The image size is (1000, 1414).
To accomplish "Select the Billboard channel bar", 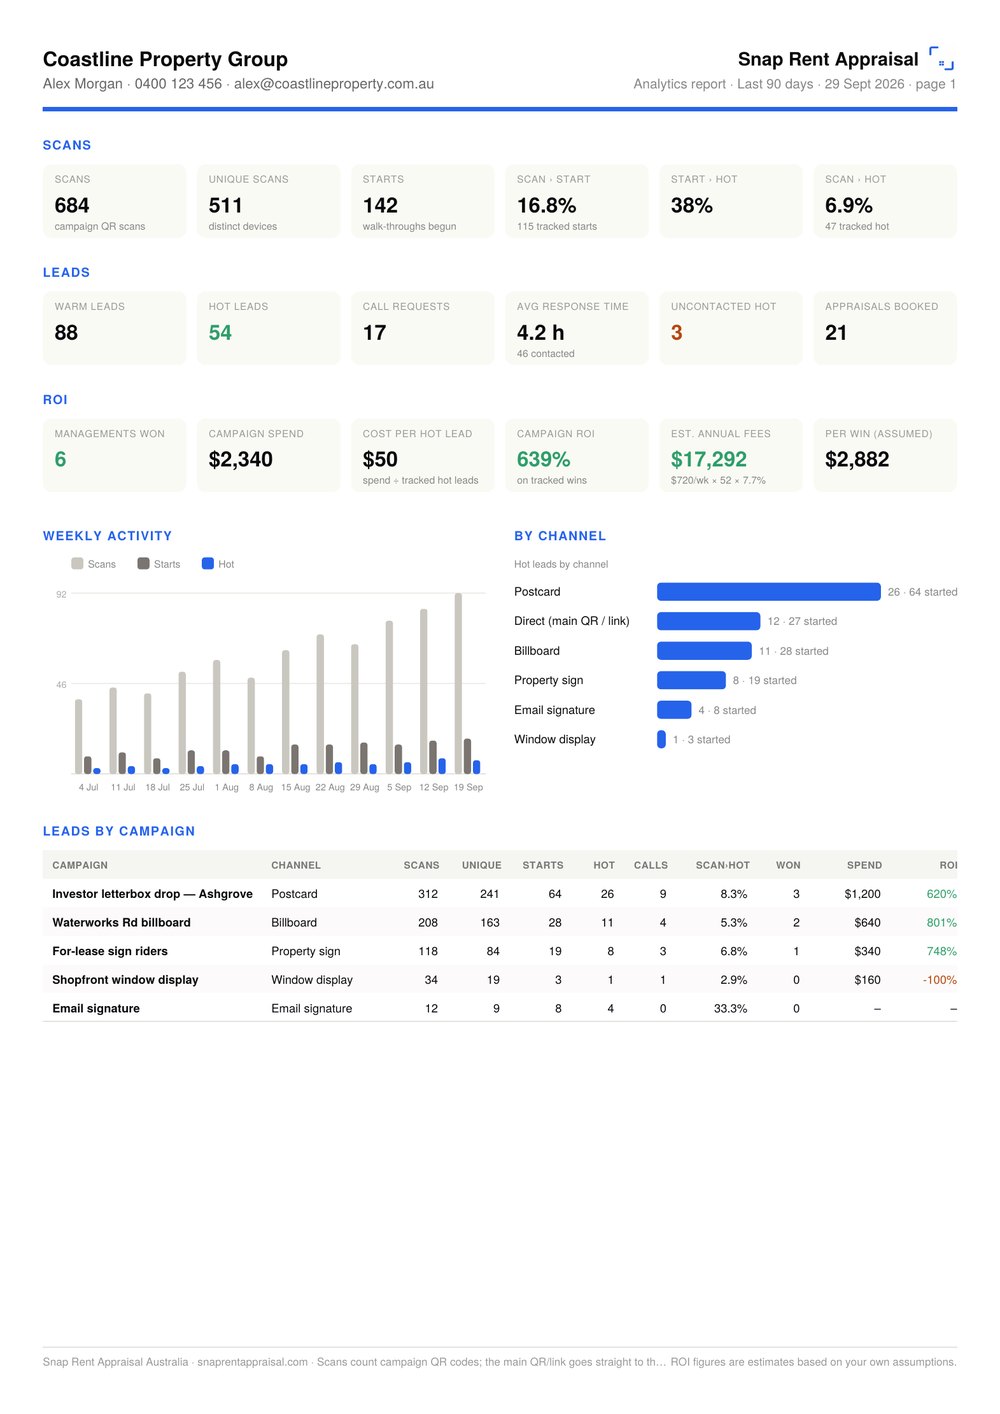I will [x=704, y=651].
